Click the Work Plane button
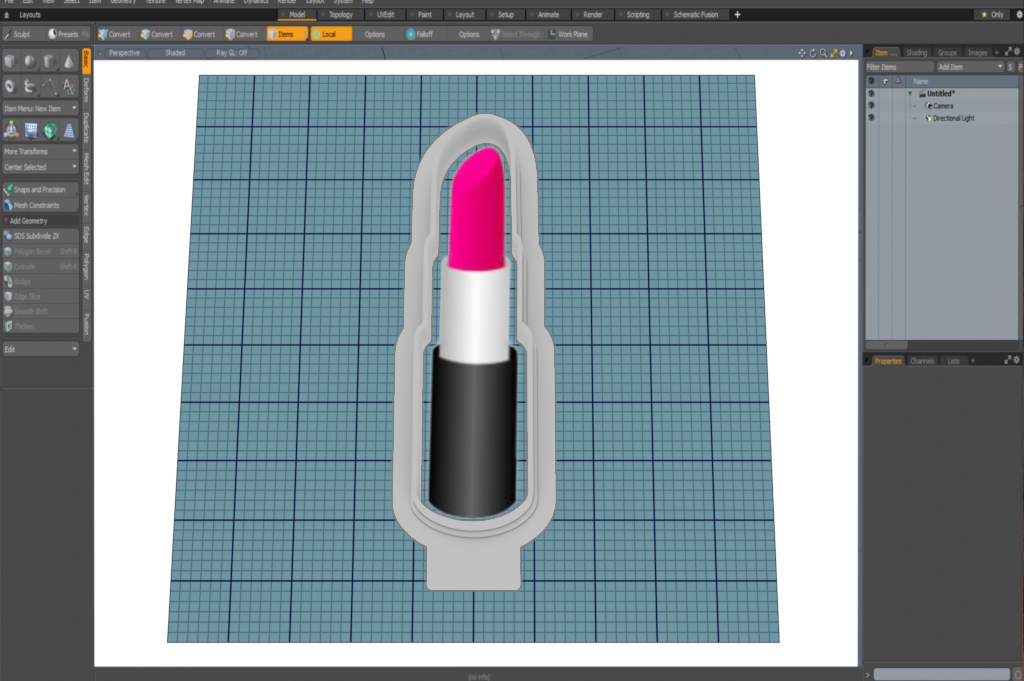This screenshot has height=681, width=1024. click(569, 34)
